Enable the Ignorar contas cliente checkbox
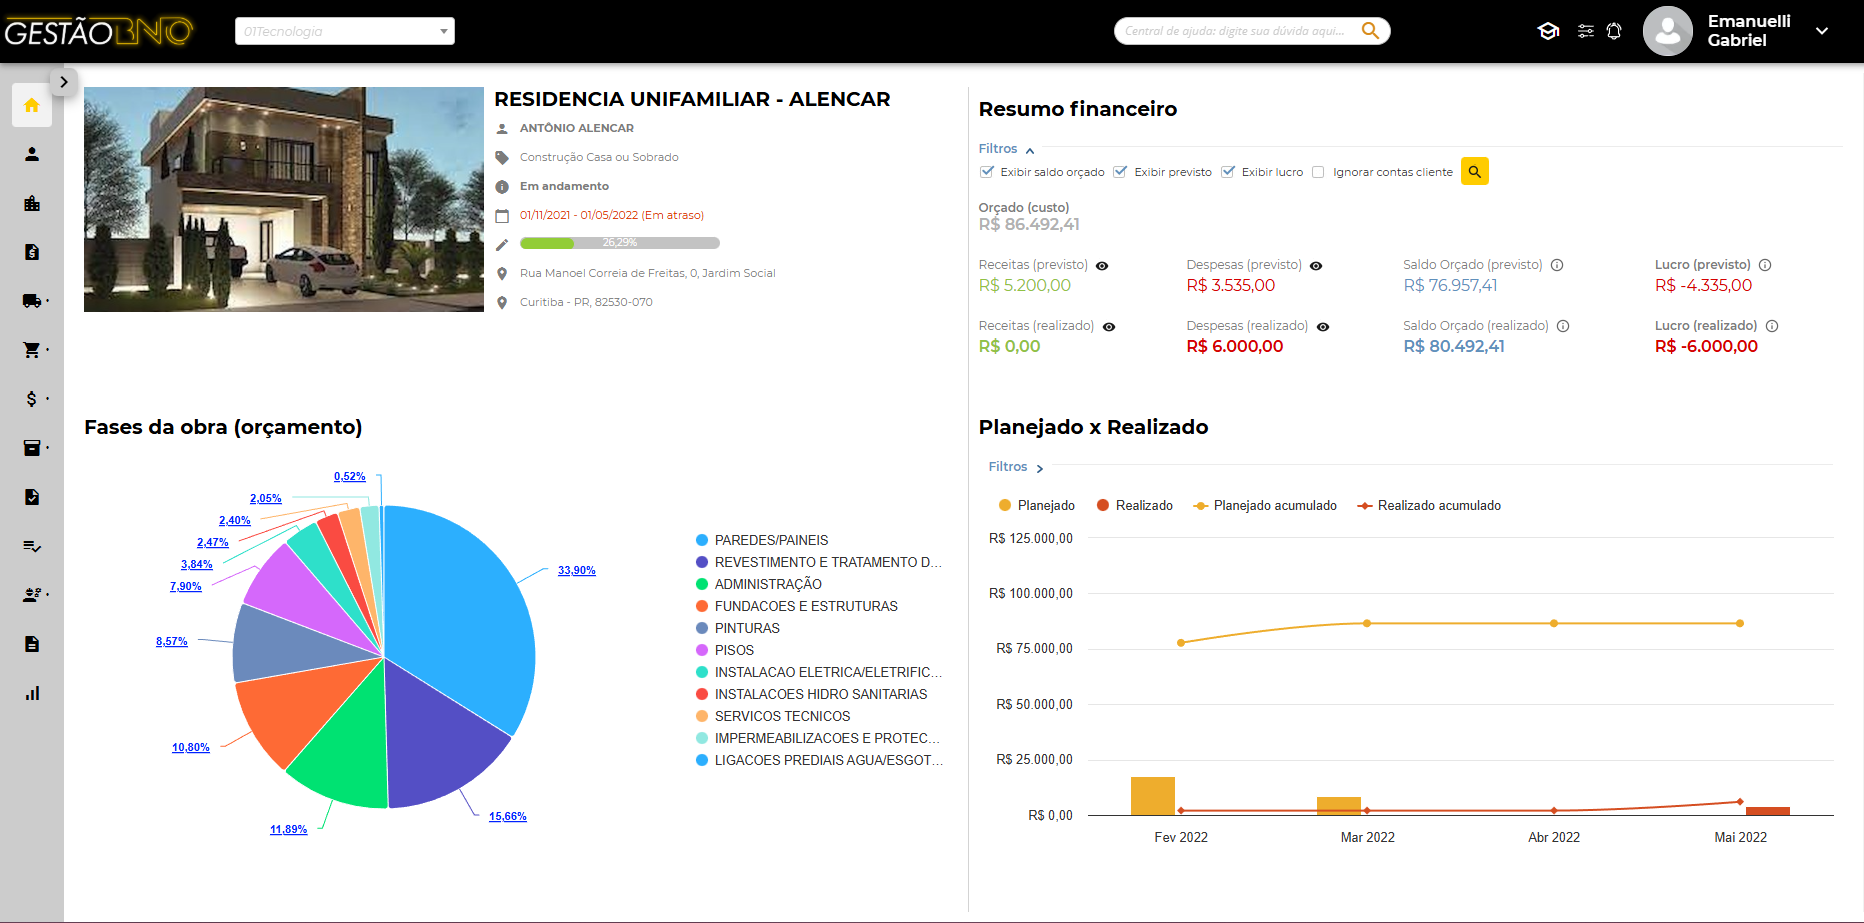 (1318, 172)
